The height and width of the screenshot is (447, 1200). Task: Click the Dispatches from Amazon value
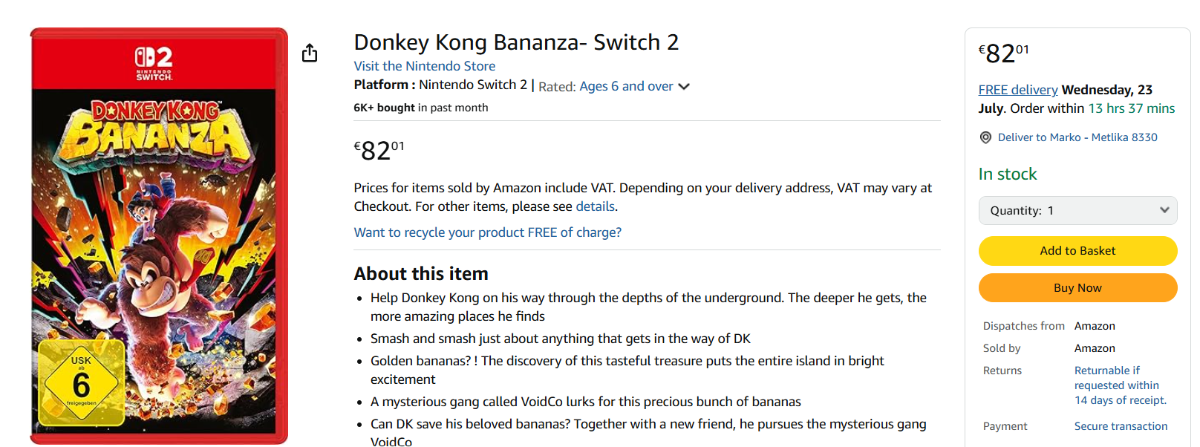[1095, 326]
